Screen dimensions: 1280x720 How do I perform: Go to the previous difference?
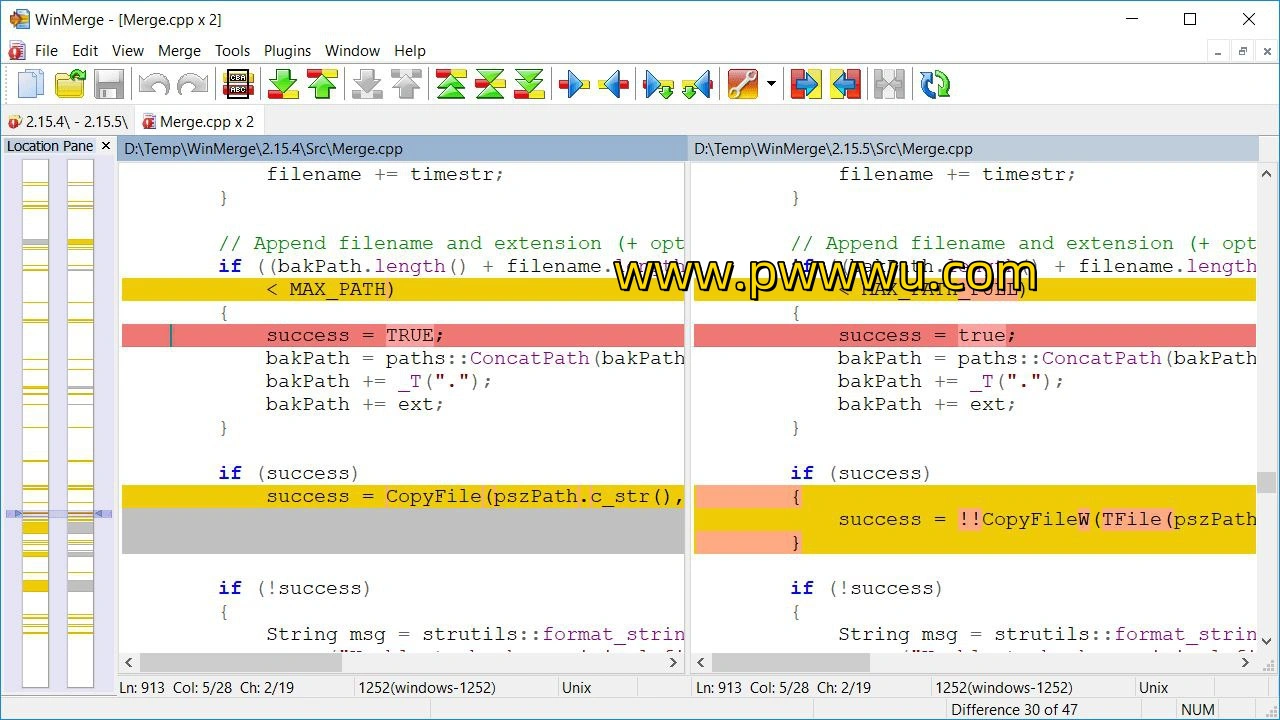322,84
